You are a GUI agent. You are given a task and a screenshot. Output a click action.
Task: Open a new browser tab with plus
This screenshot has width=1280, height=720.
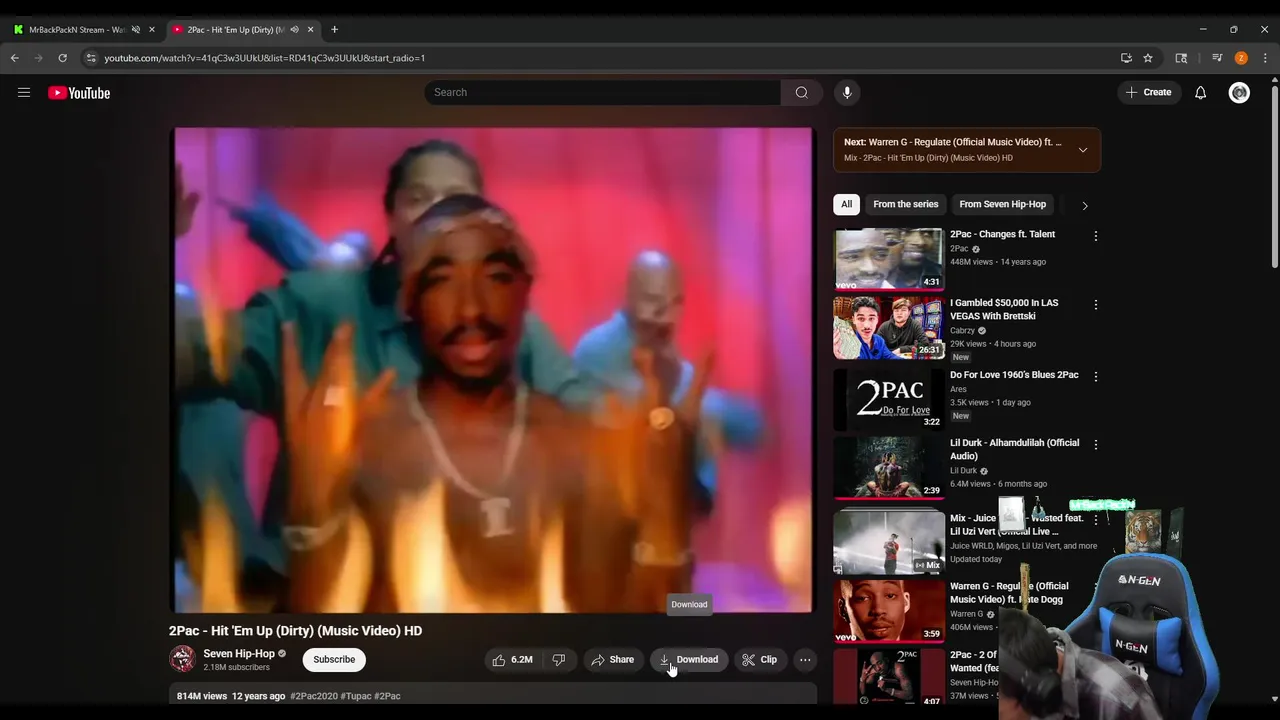tap(334, 30)
